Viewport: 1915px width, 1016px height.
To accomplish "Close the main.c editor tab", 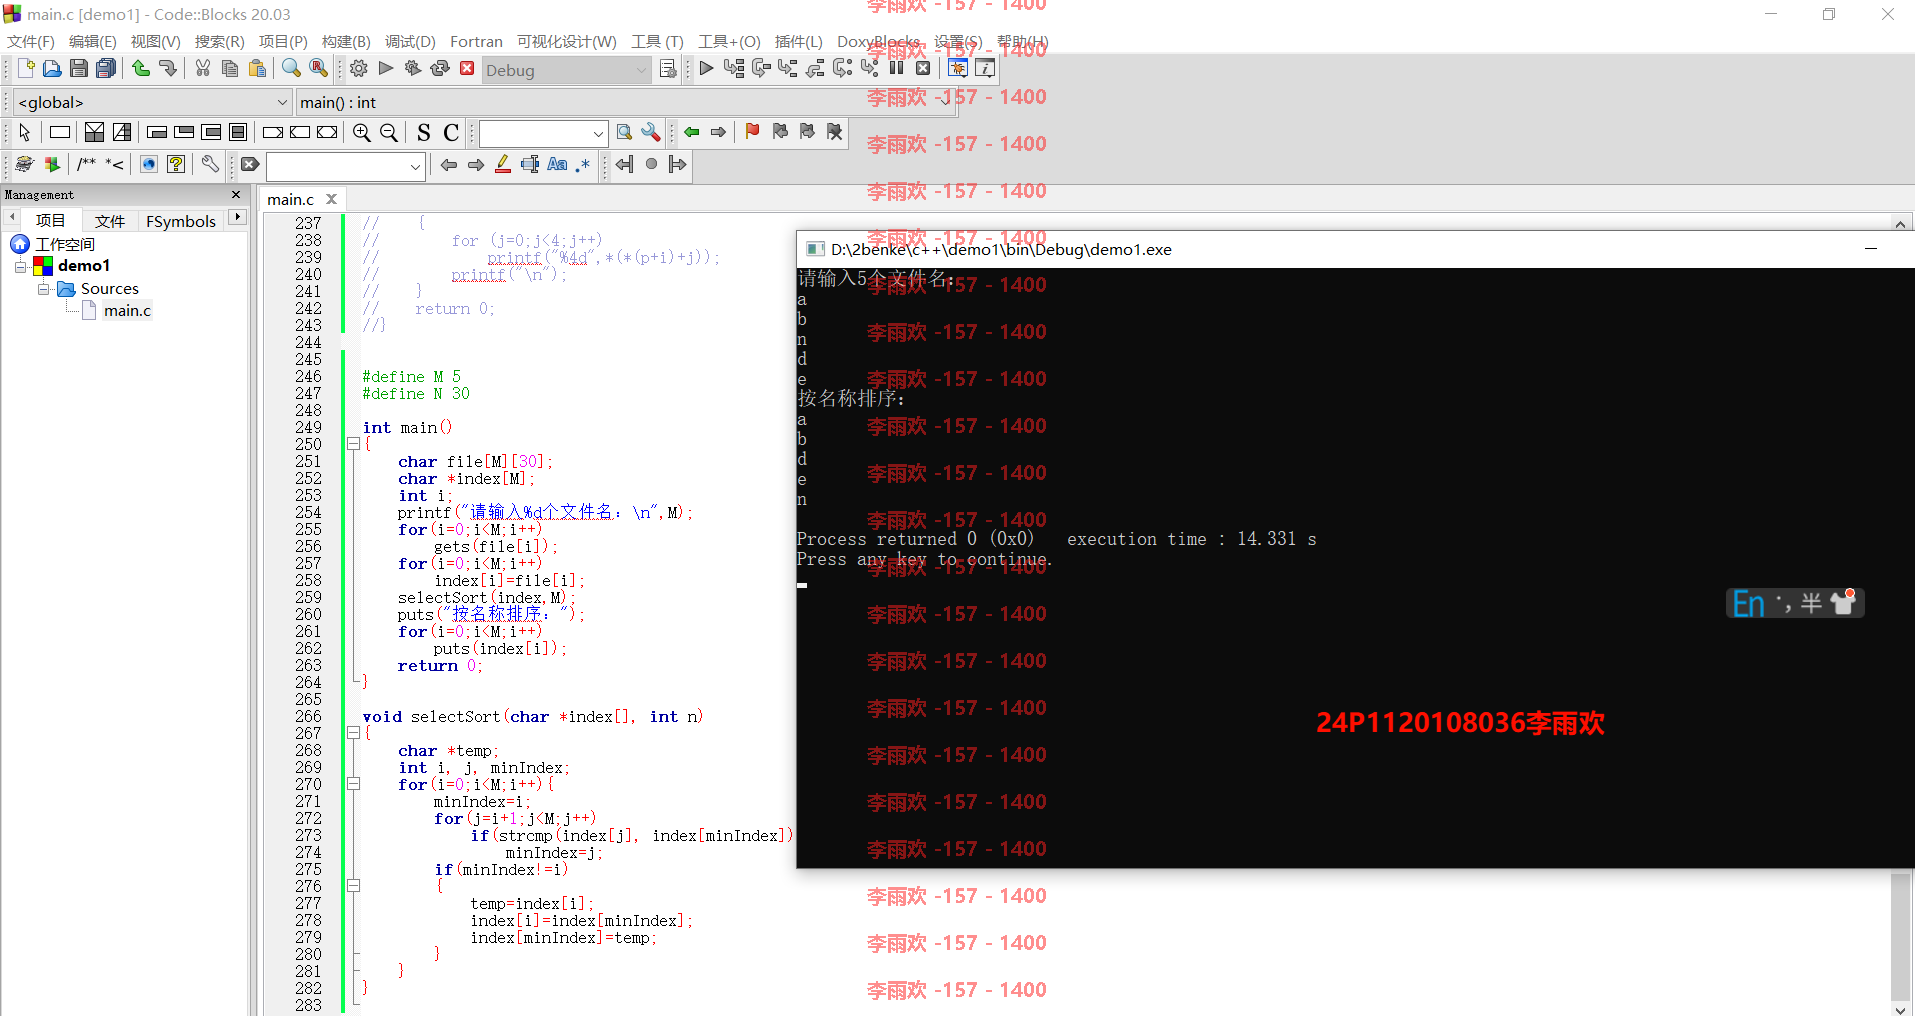I will [x=331, y=199].
